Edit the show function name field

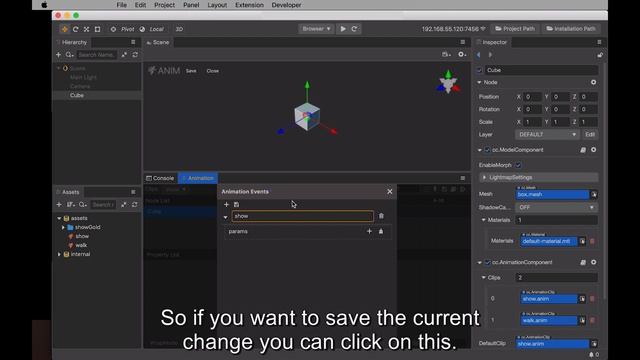click(x=302, y=216)
